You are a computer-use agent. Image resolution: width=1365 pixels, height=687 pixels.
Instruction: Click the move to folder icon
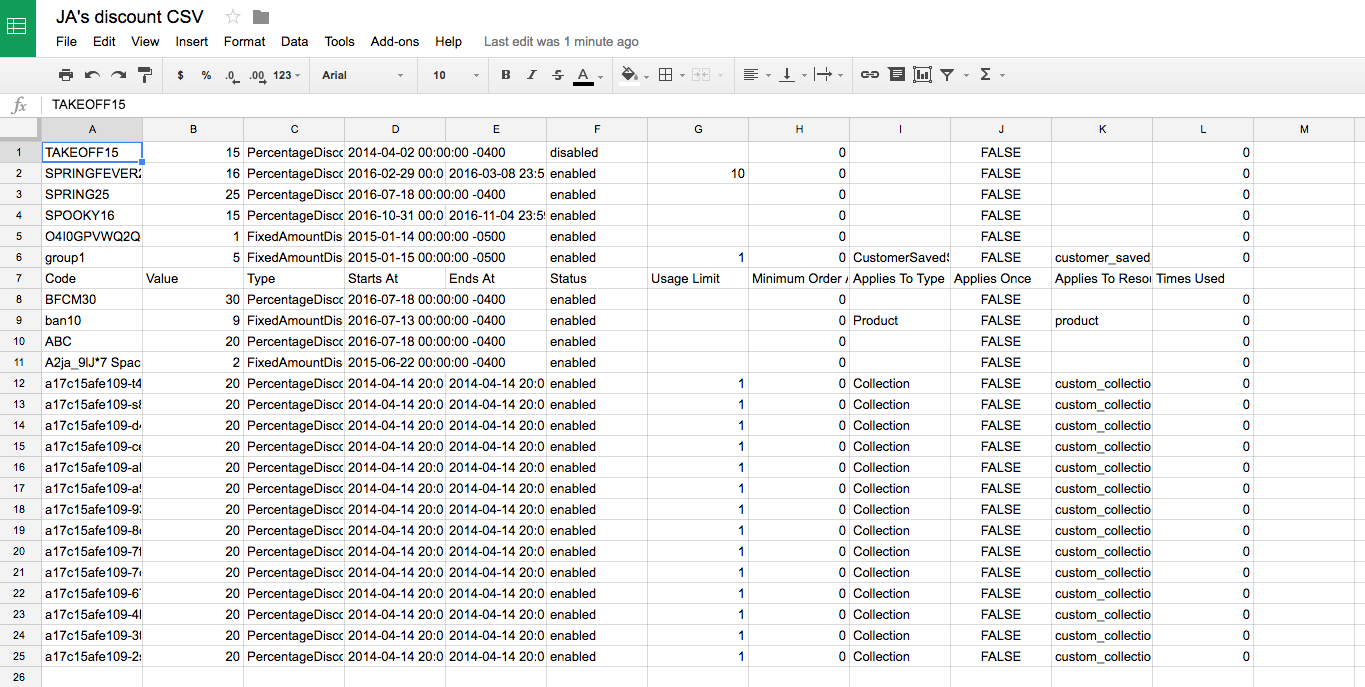coord(261,17)
